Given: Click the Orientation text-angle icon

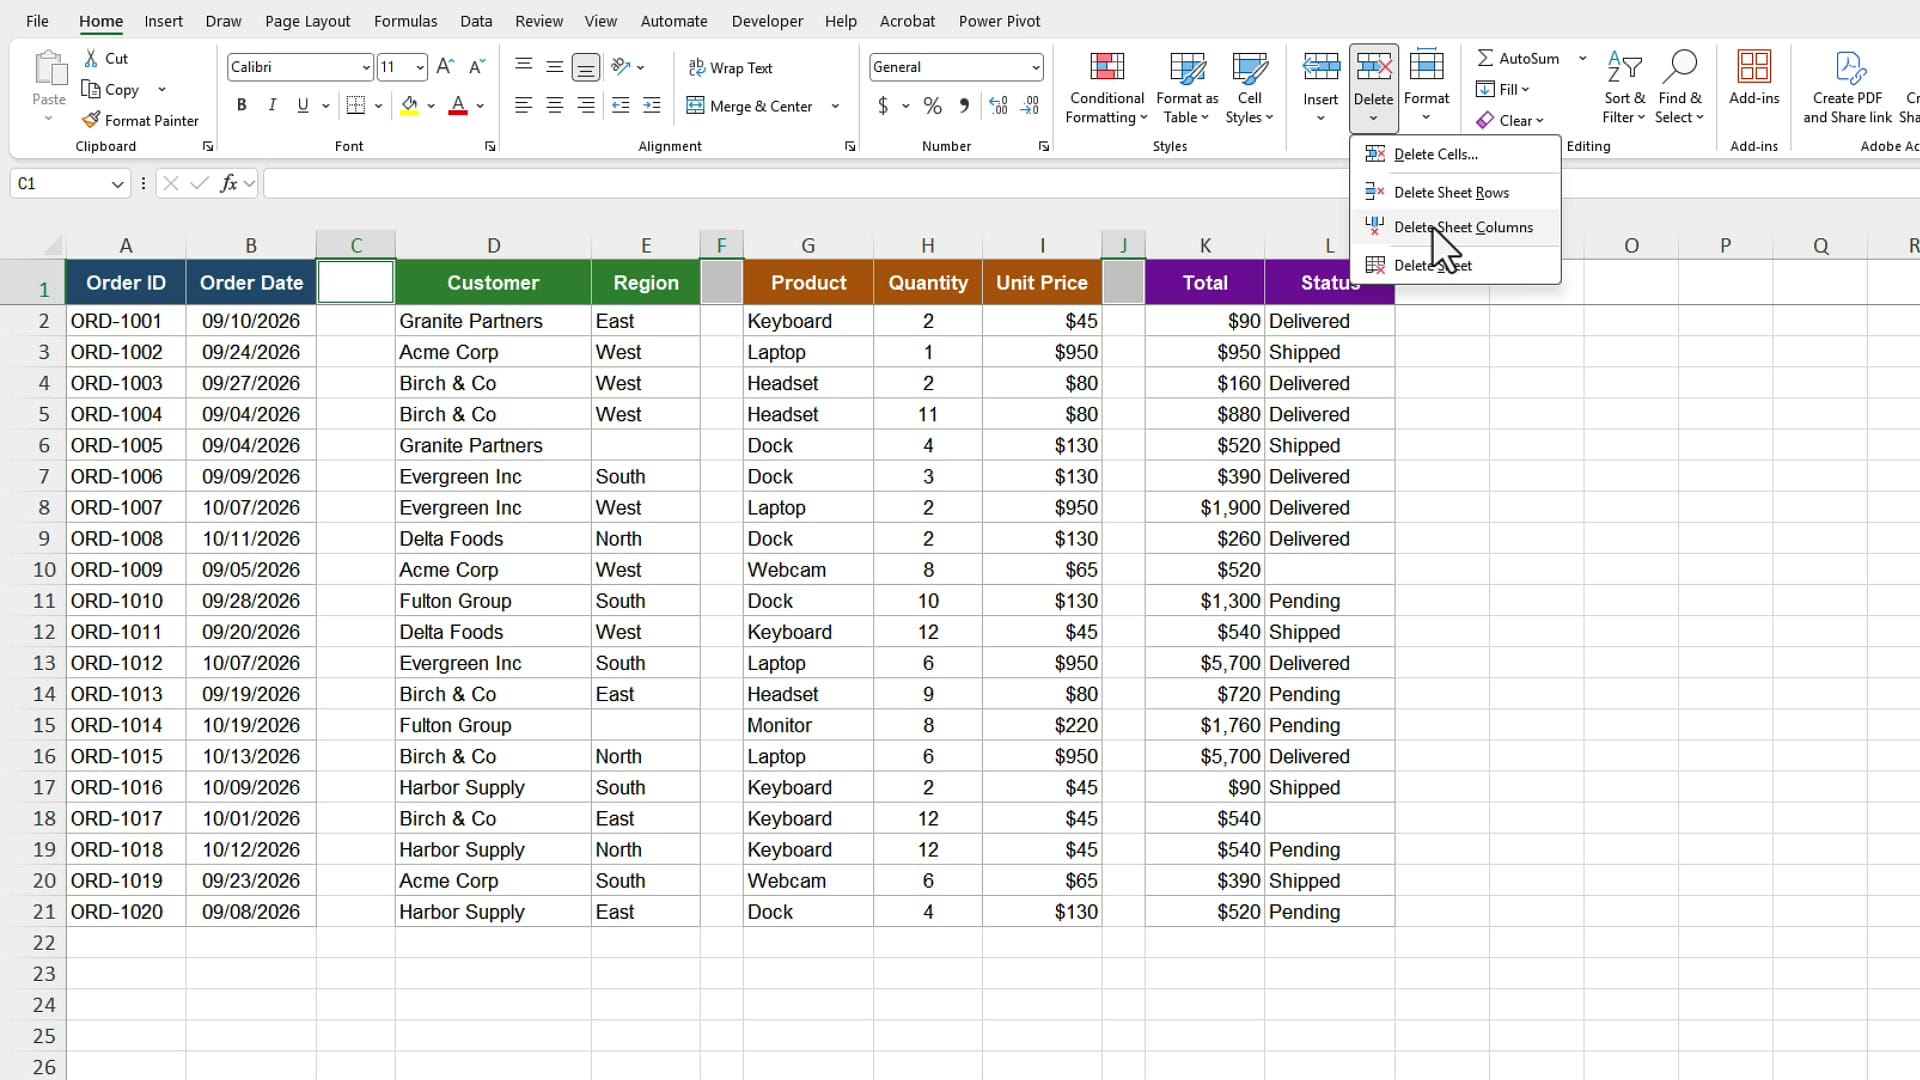Looking at the screenshot, I should (x=621, y=67).
